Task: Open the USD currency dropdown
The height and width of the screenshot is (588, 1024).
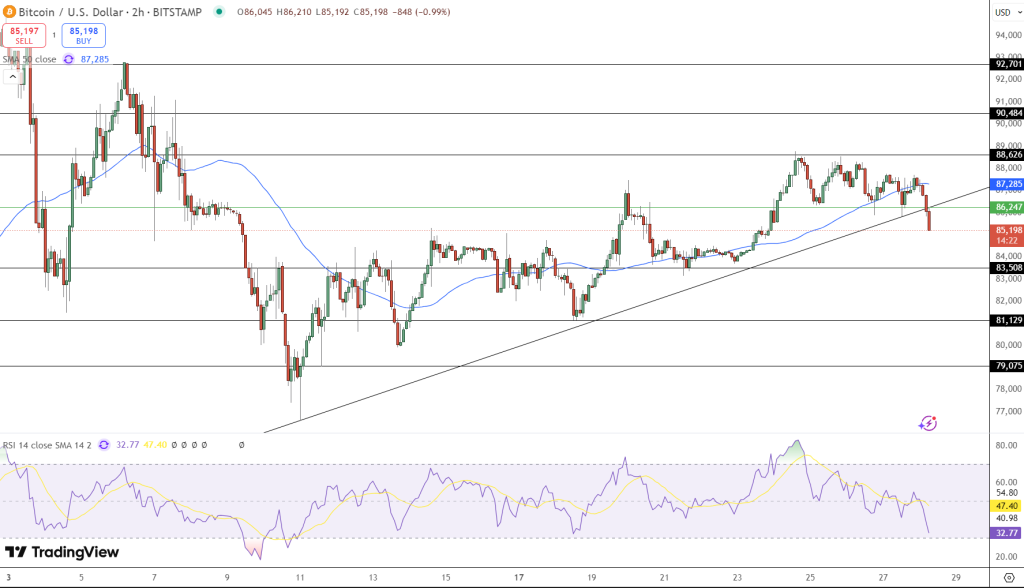Action: 1007,12
